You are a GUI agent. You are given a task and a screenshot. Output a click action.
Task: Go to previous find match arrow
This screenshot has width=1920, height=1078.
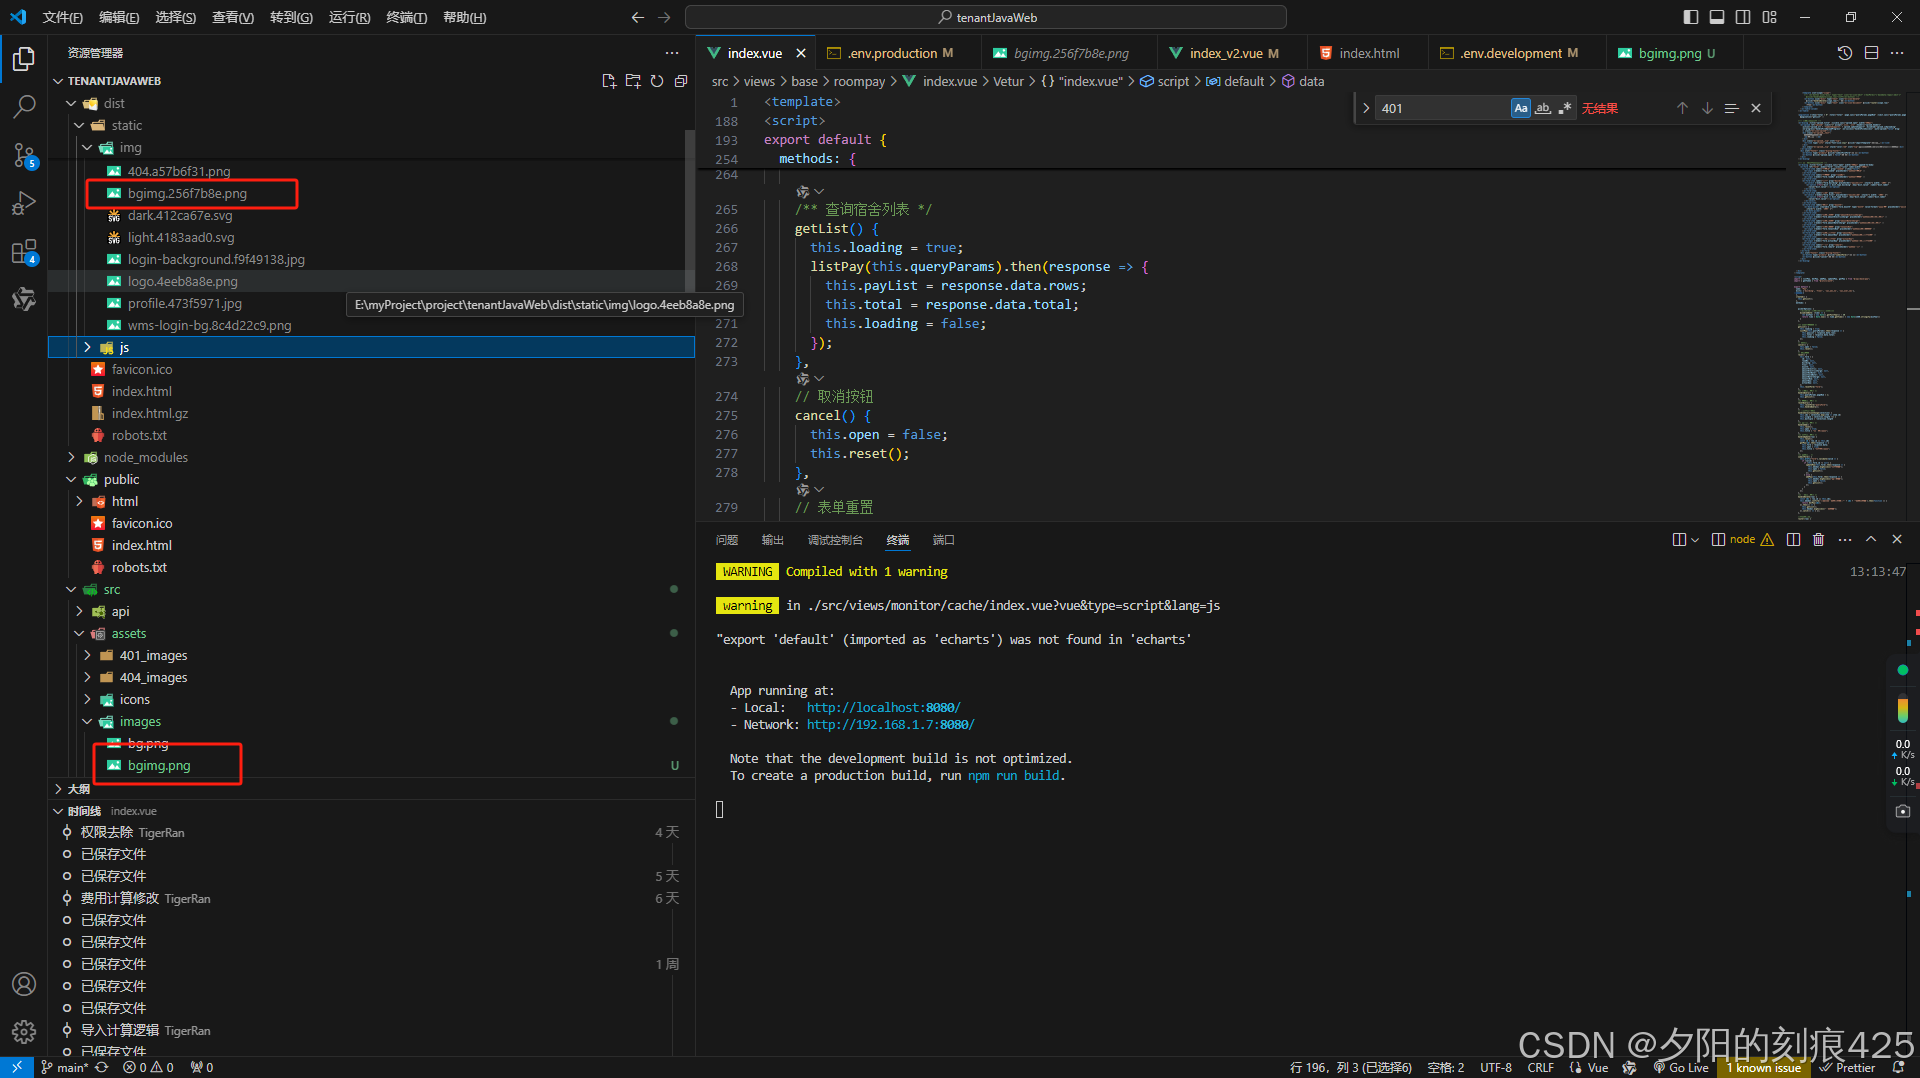(1682, 108)
